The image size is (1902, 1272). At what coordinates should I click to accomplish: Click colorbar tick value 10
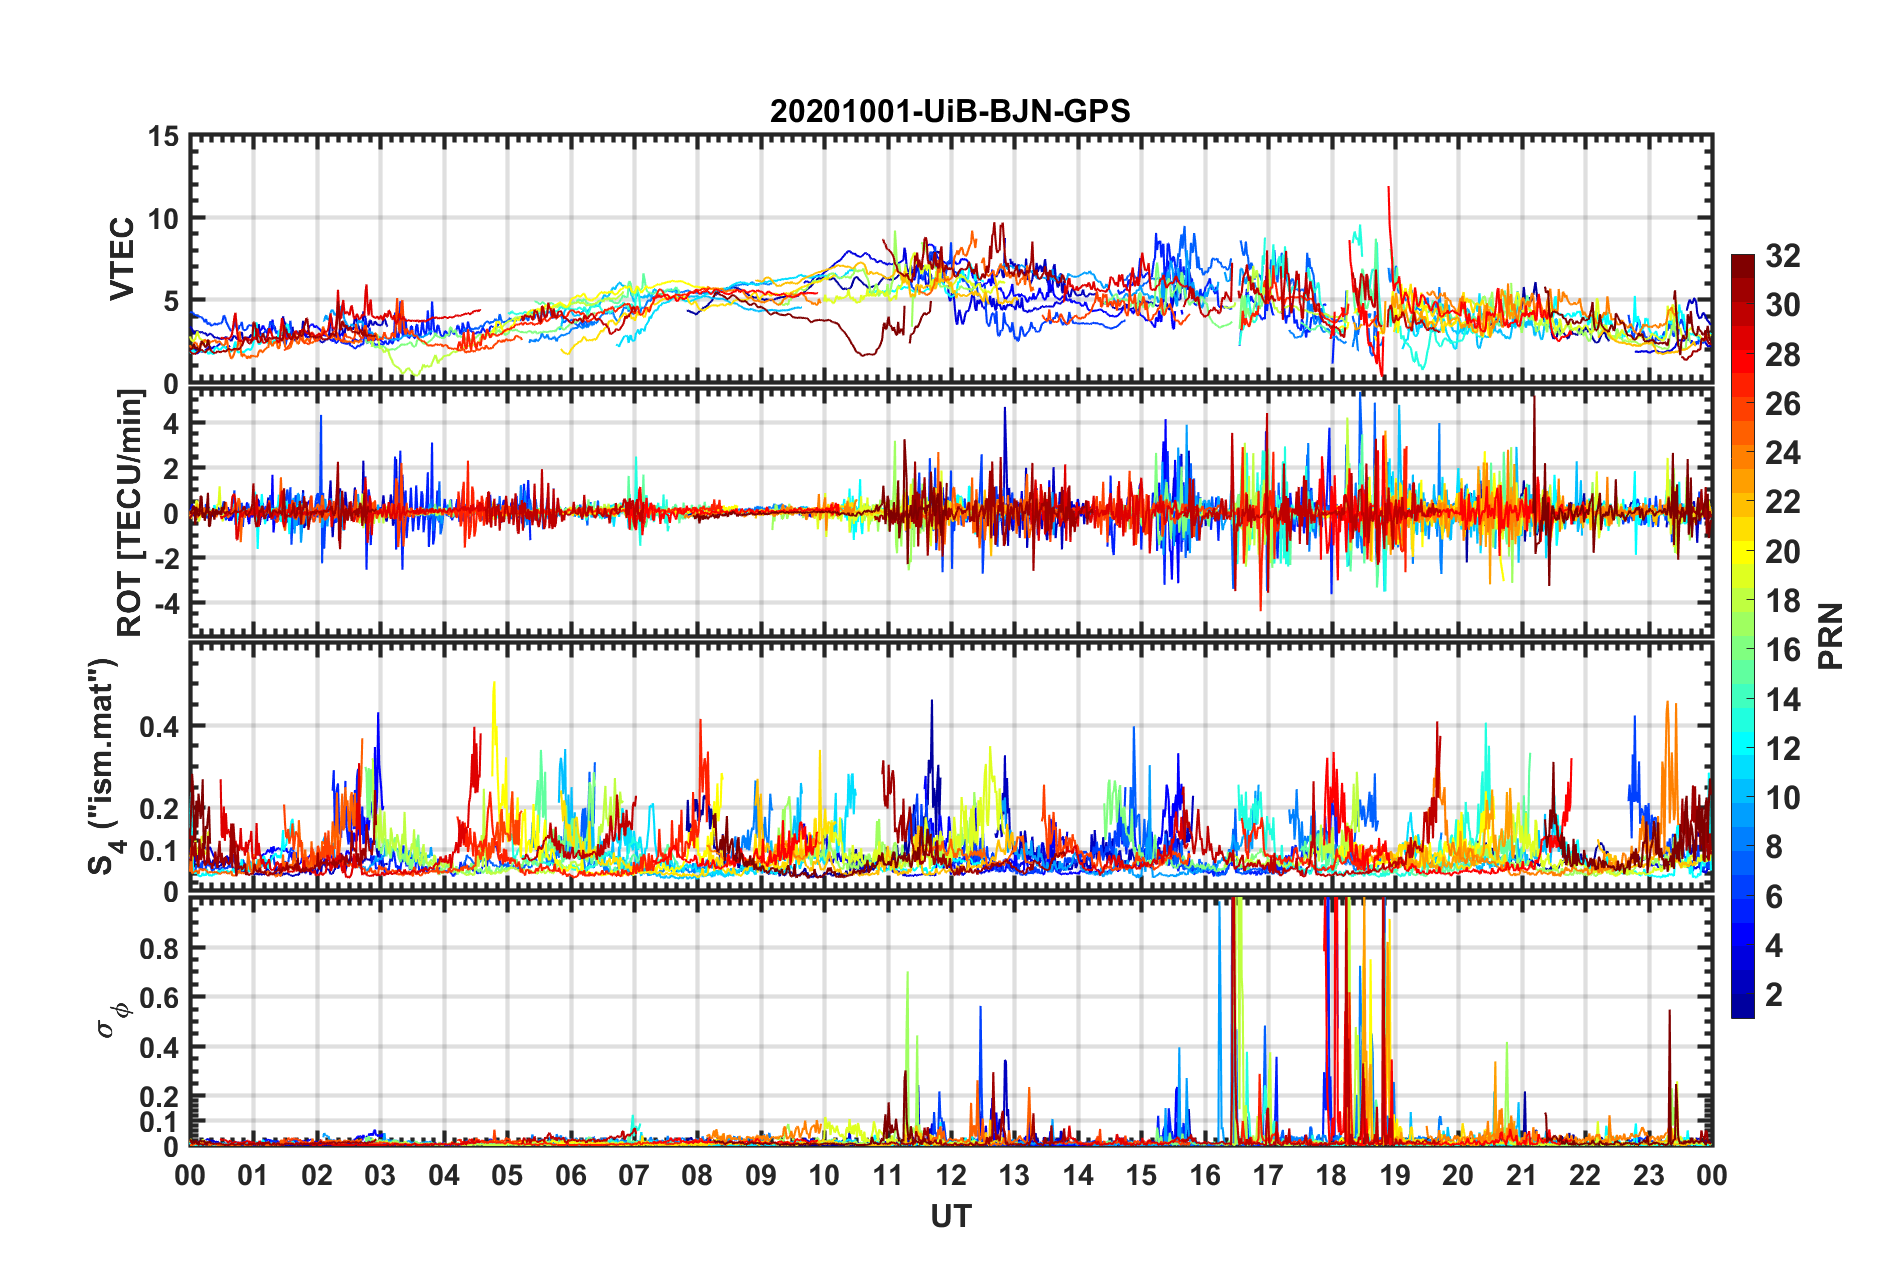coord(1782,797)
